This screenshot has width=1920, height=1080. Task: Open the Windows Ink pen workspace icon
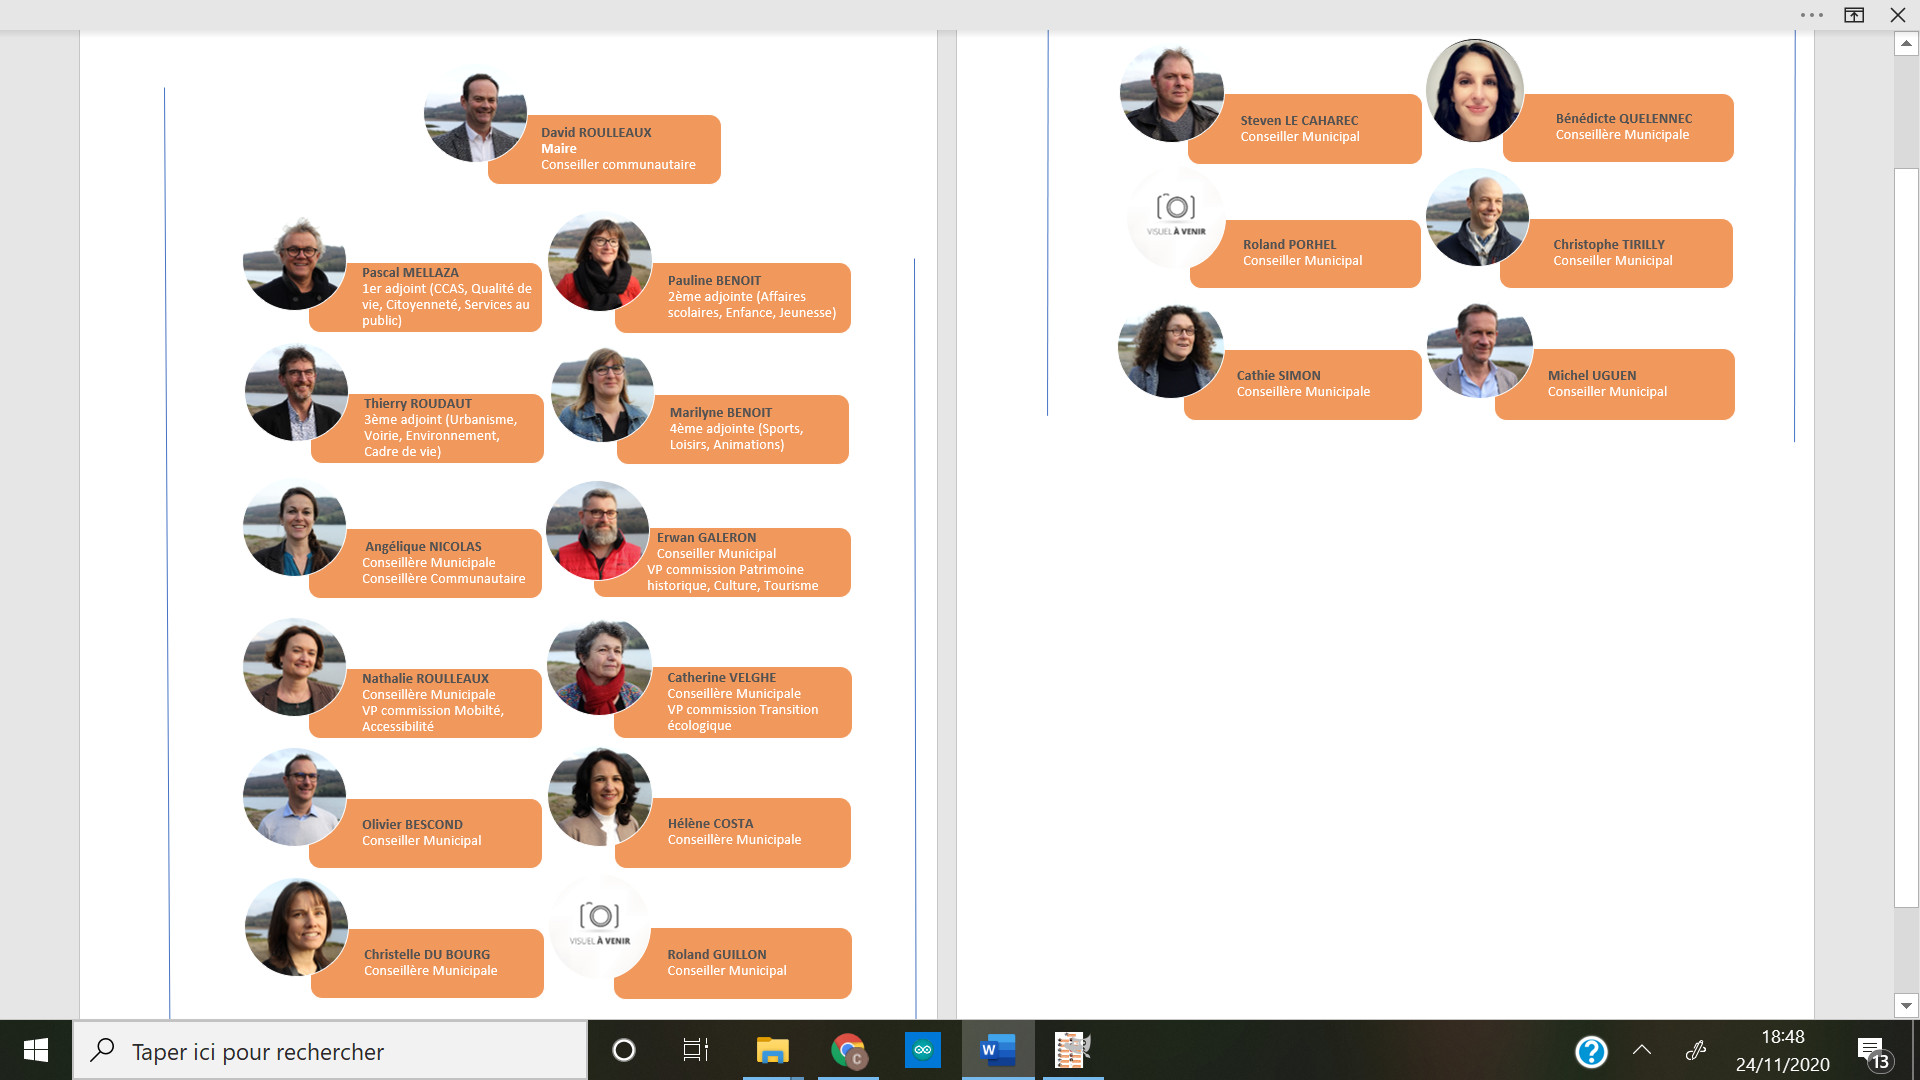[x=1696, y=1050]
